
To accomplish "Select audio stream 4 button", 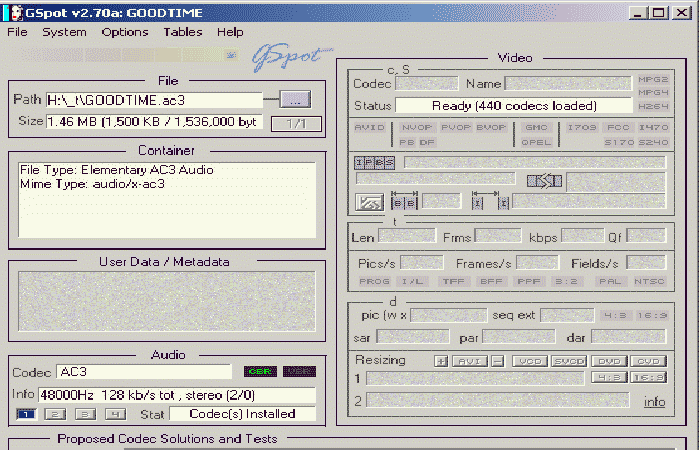I will [117, 413].
